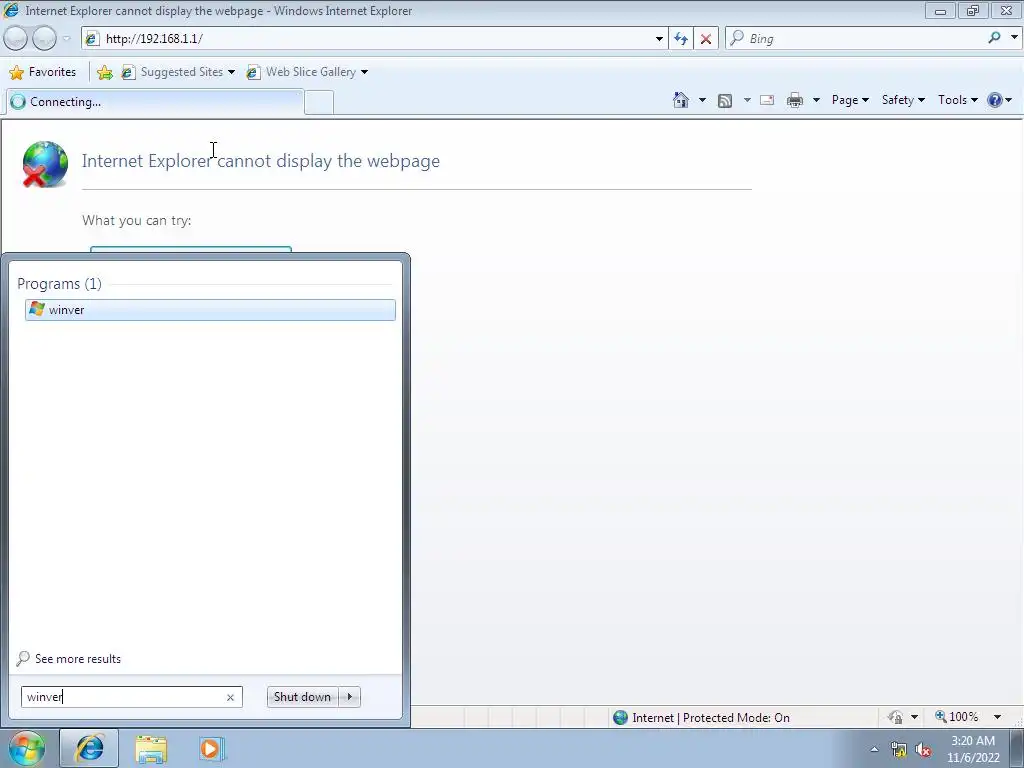The width and height of the screenshot is (1024, 768).
Task: Open the Favorites center button
Action: (43, 72)
